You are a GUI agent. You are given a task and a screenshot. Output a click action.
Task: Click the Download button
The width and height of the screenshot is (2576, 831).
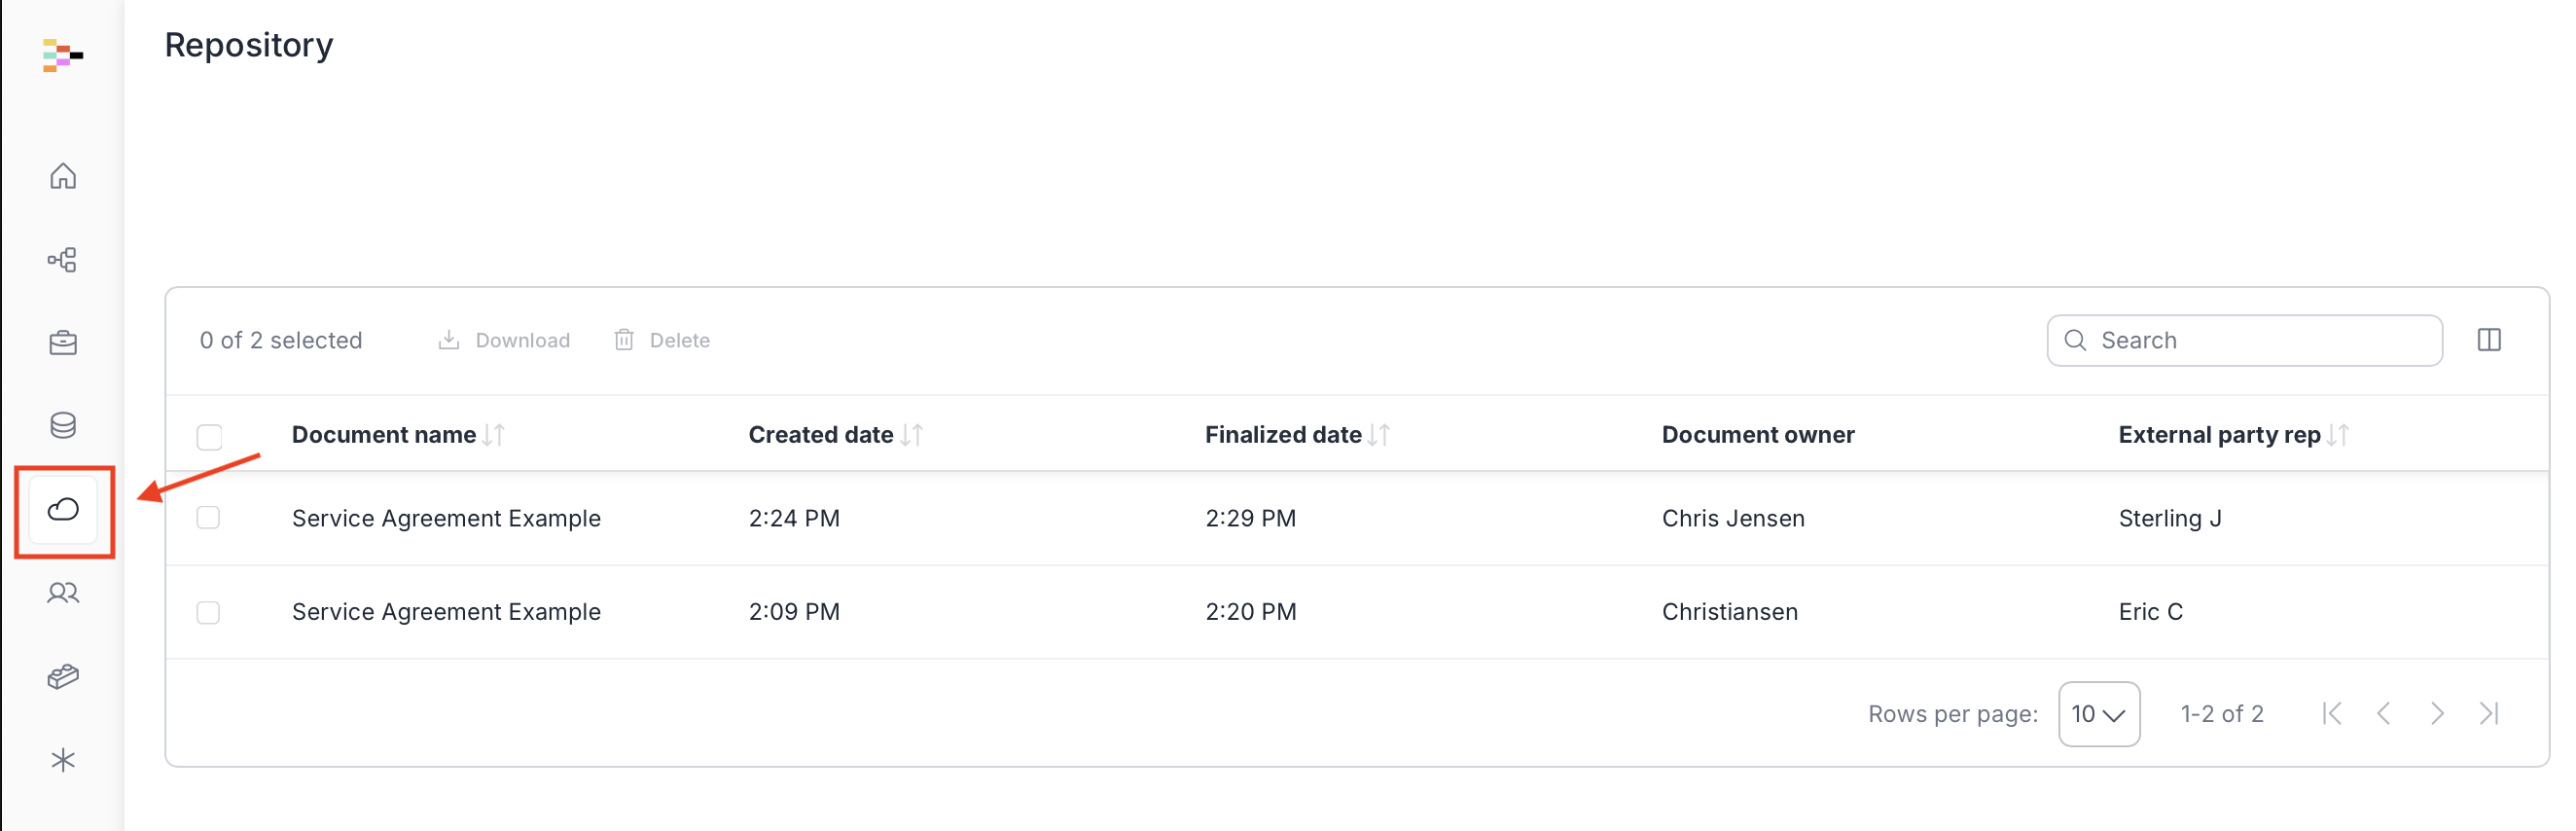click(504, 340)
